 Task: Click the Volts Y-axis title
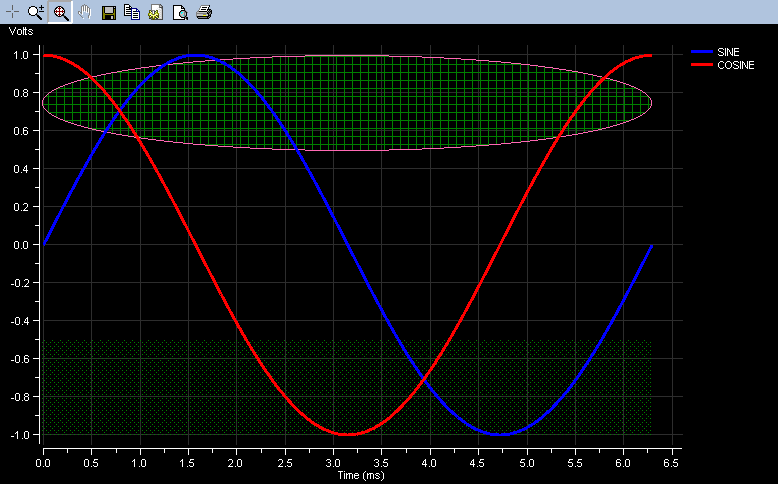click(x=21, y=31)
